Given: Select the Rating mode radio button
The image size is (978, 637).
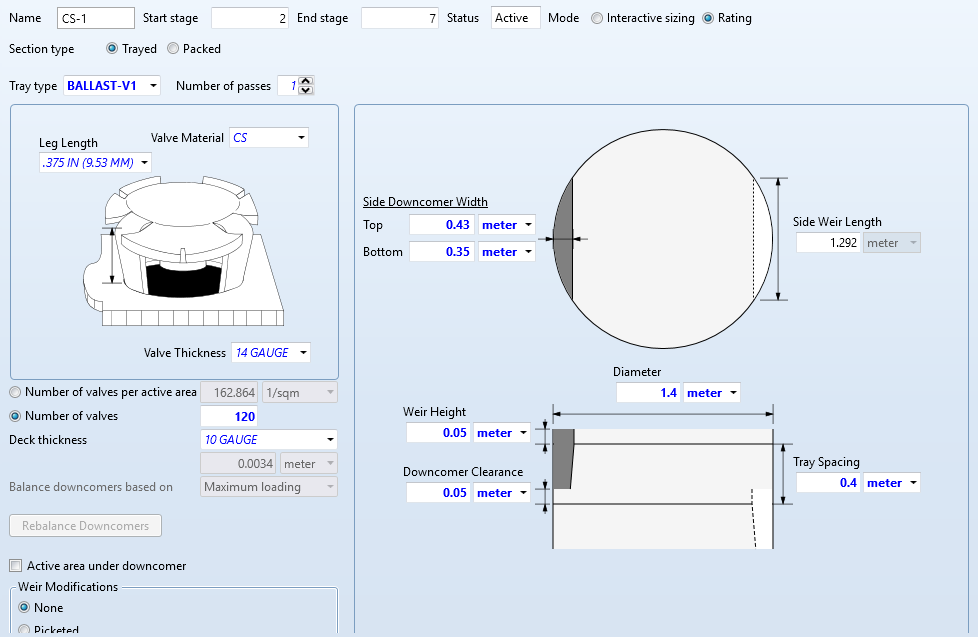Looking at the screenshot, I should click(708, 18).
